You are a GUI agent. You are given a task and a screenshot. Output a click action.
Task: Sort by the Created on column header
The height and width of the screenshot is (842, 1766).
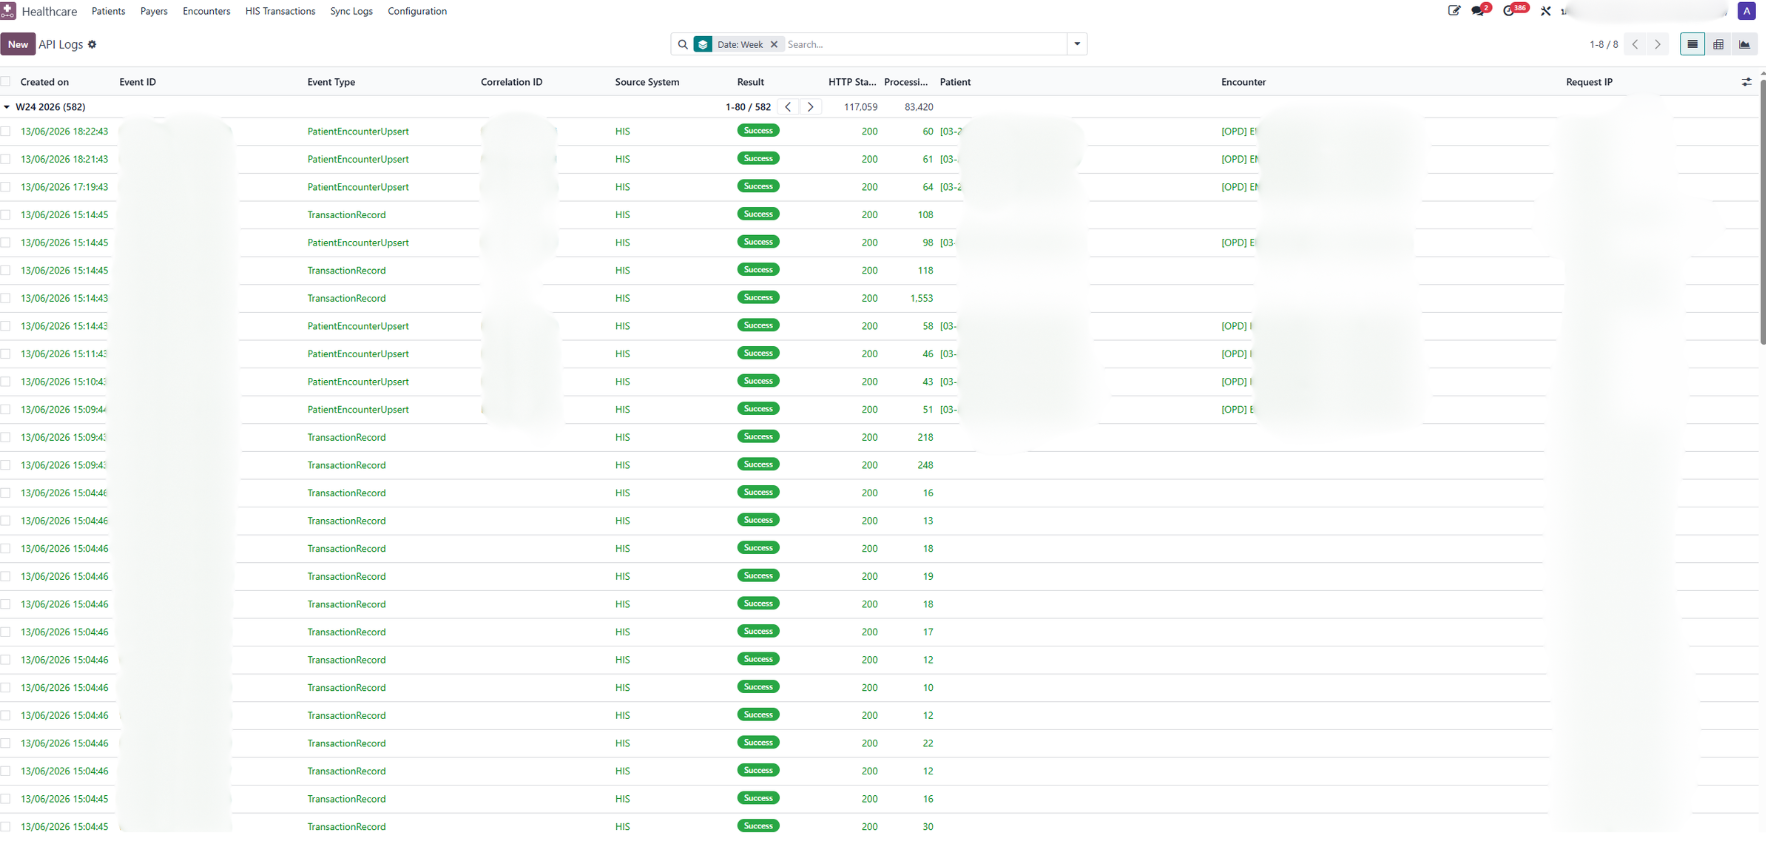tap(45, 82)
